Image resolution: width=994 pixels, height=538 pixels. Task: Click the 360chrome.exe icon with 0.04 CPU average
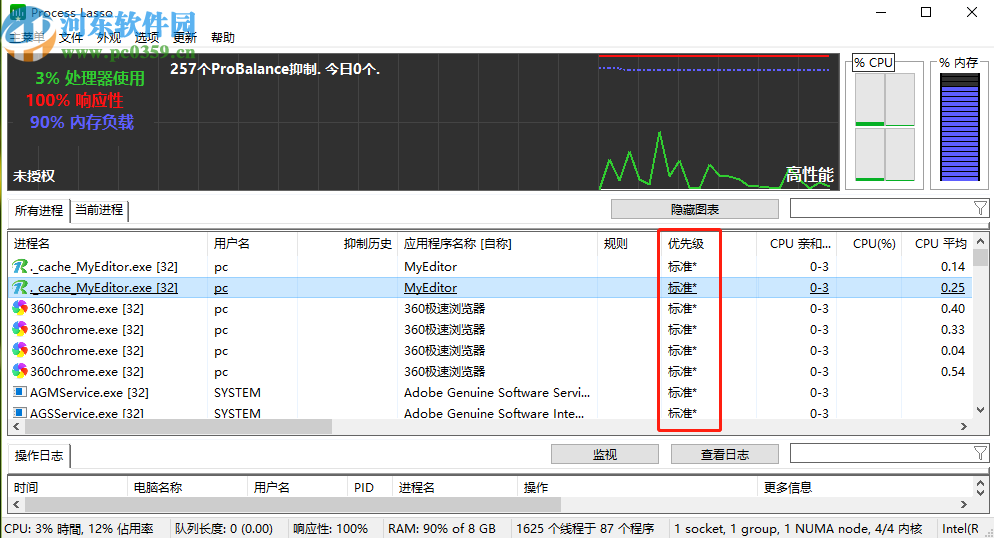(20, 350)
